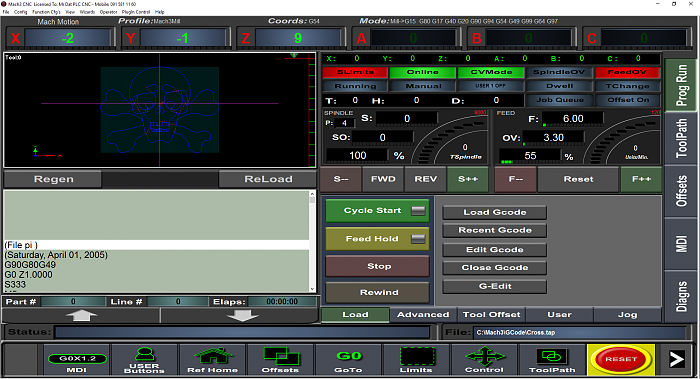Toggle Offset On
This screenshot has width=700, height=379.
coord(627,100)
